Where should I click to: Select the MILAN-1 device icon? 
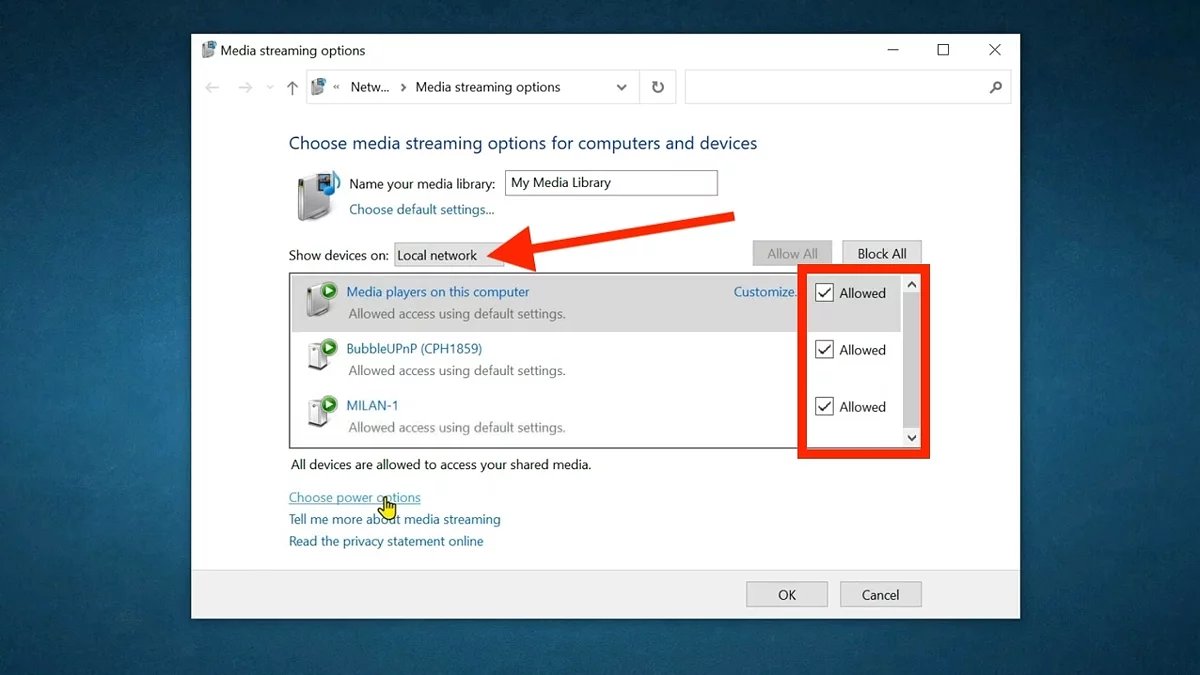click(x=322, y=412)
